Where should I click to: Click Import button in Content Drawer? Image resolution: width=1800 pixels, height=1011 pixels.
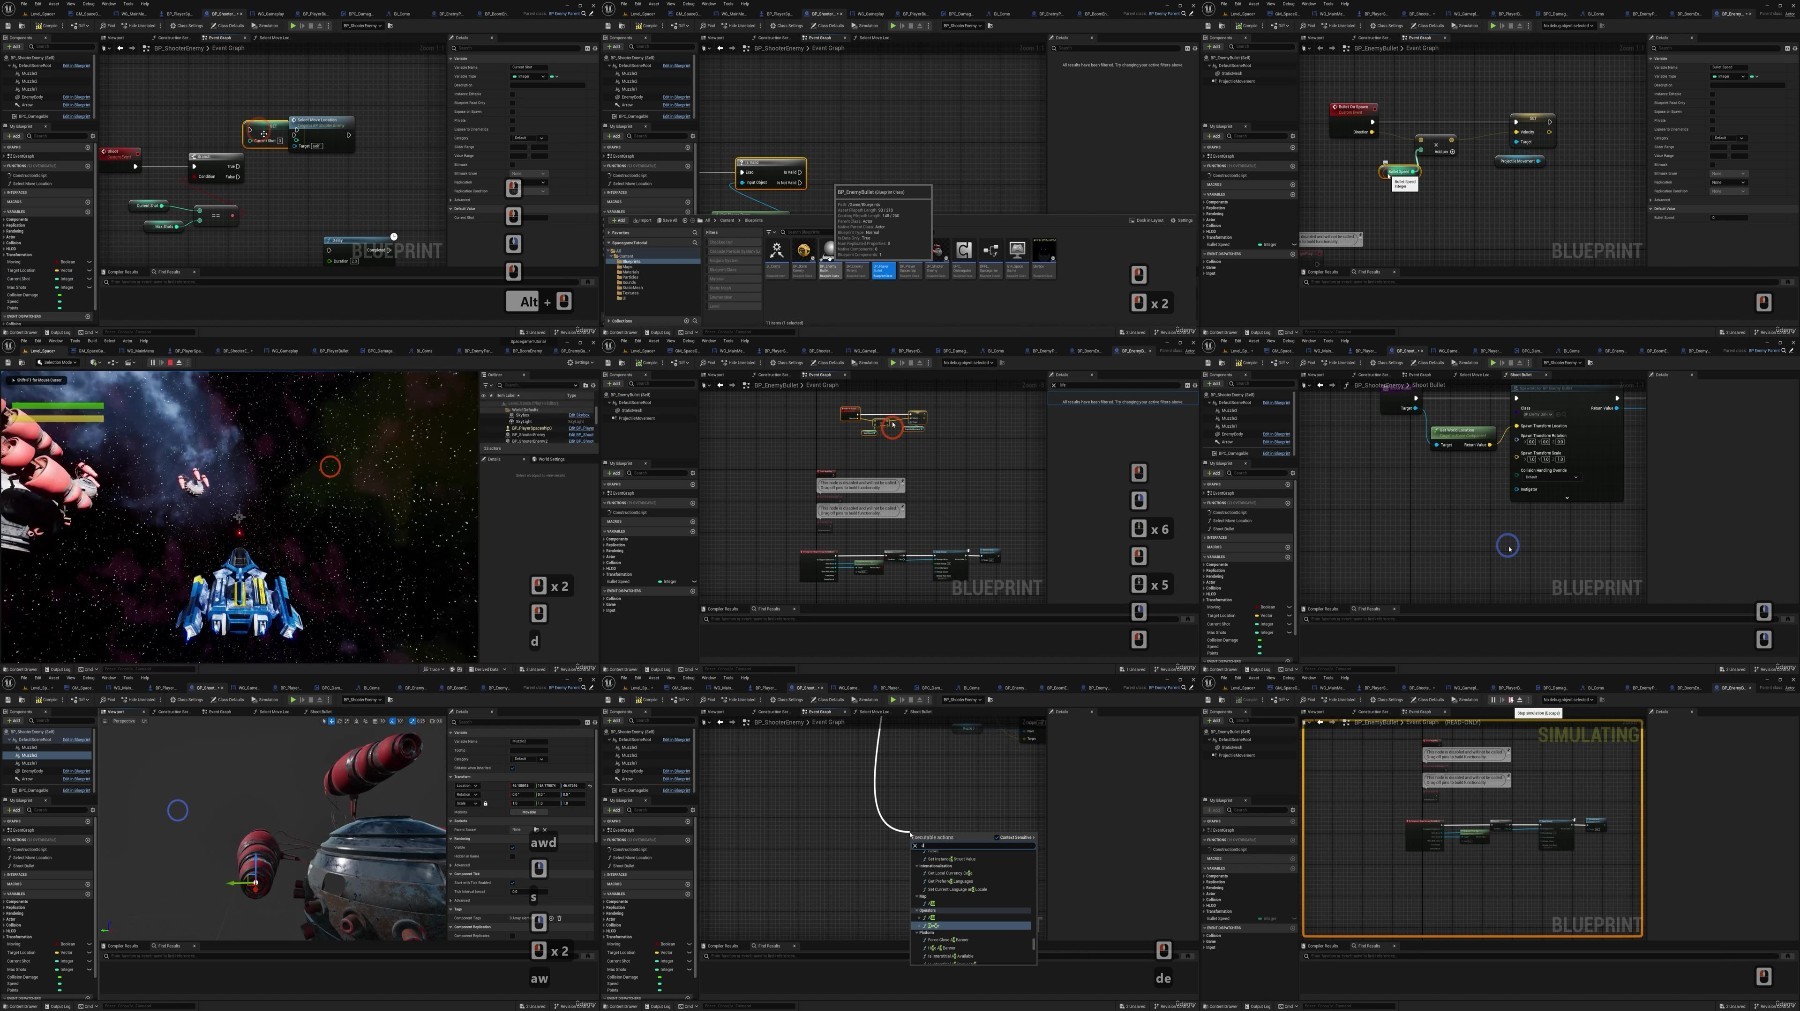642,220
